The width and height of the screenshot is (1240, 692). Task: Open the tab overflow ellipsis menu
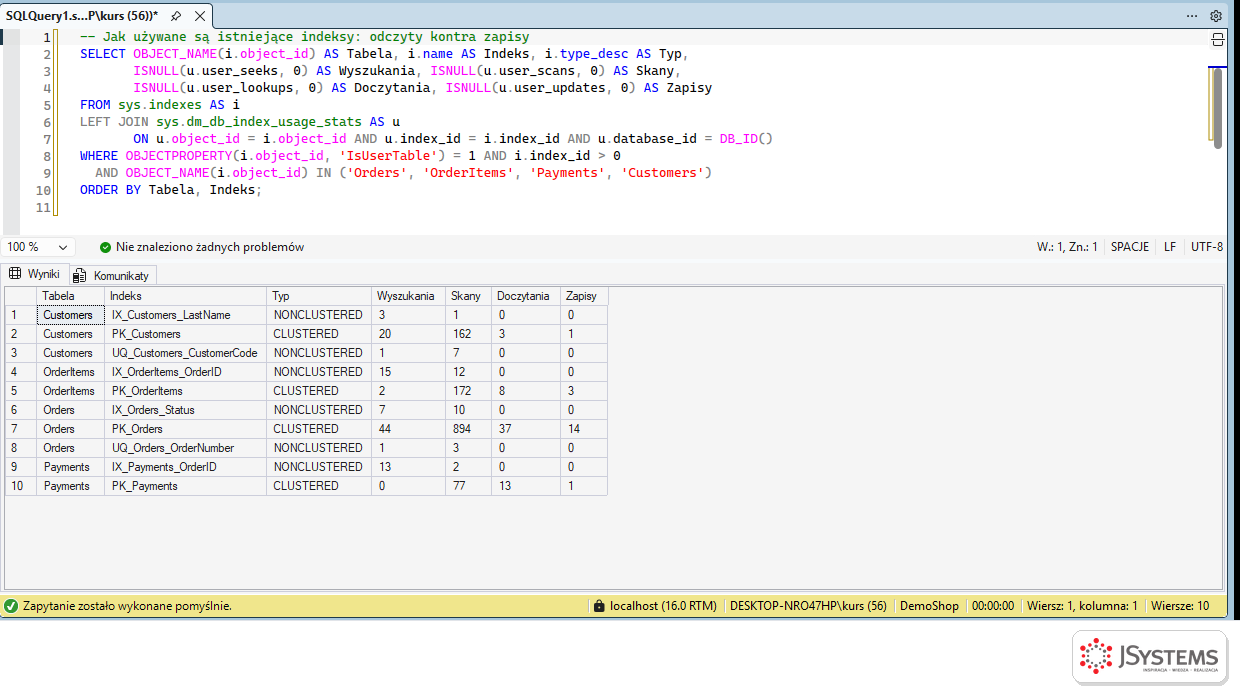click(x=1192, y=16)
